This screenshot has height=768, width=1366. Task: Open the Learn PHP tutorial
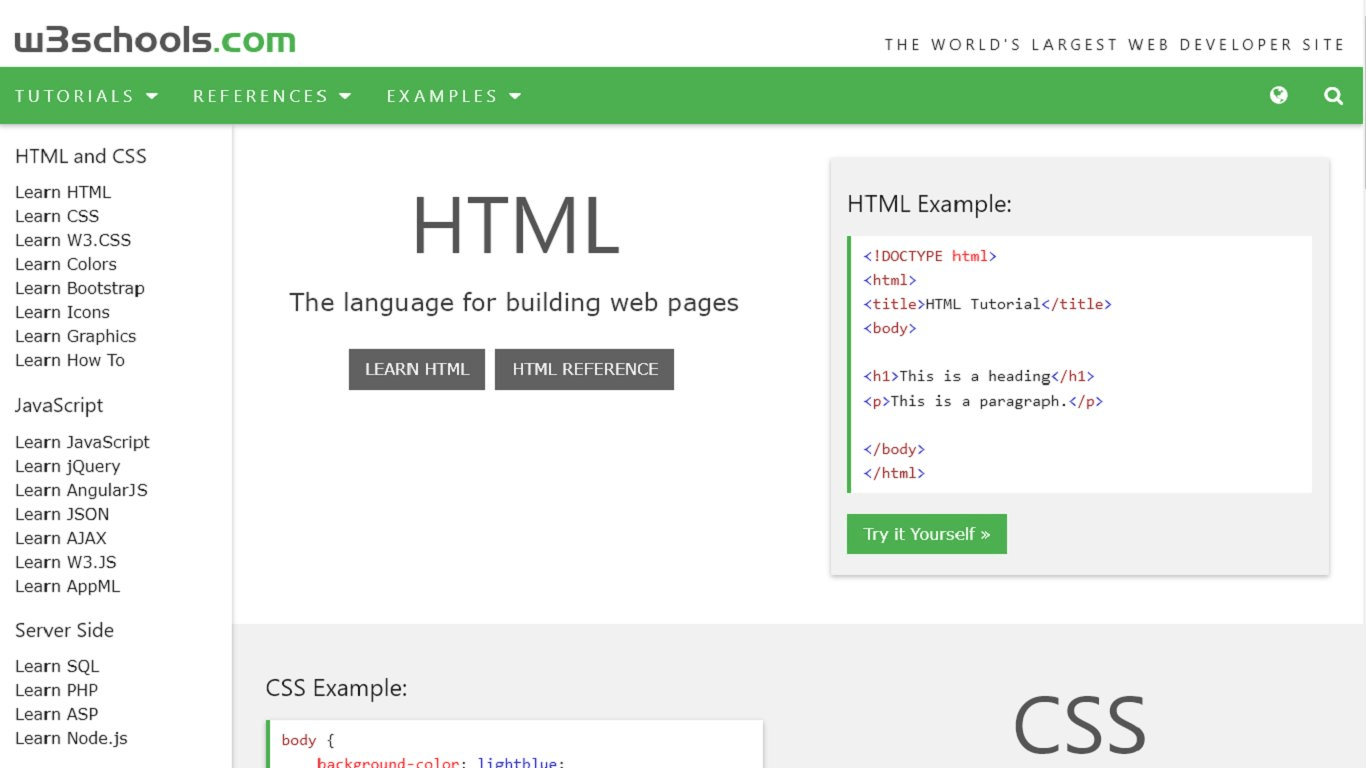click(56, 690)
